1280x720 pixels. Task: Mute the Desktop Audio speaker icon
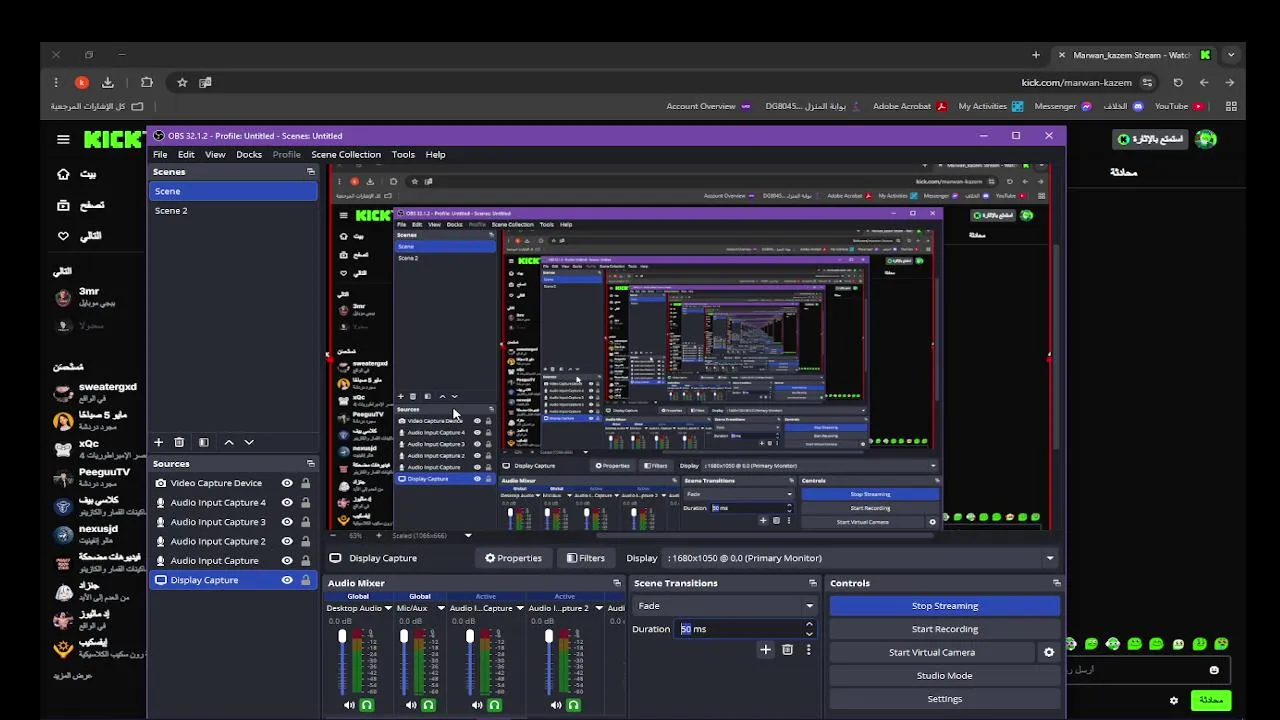pos(349,705)
